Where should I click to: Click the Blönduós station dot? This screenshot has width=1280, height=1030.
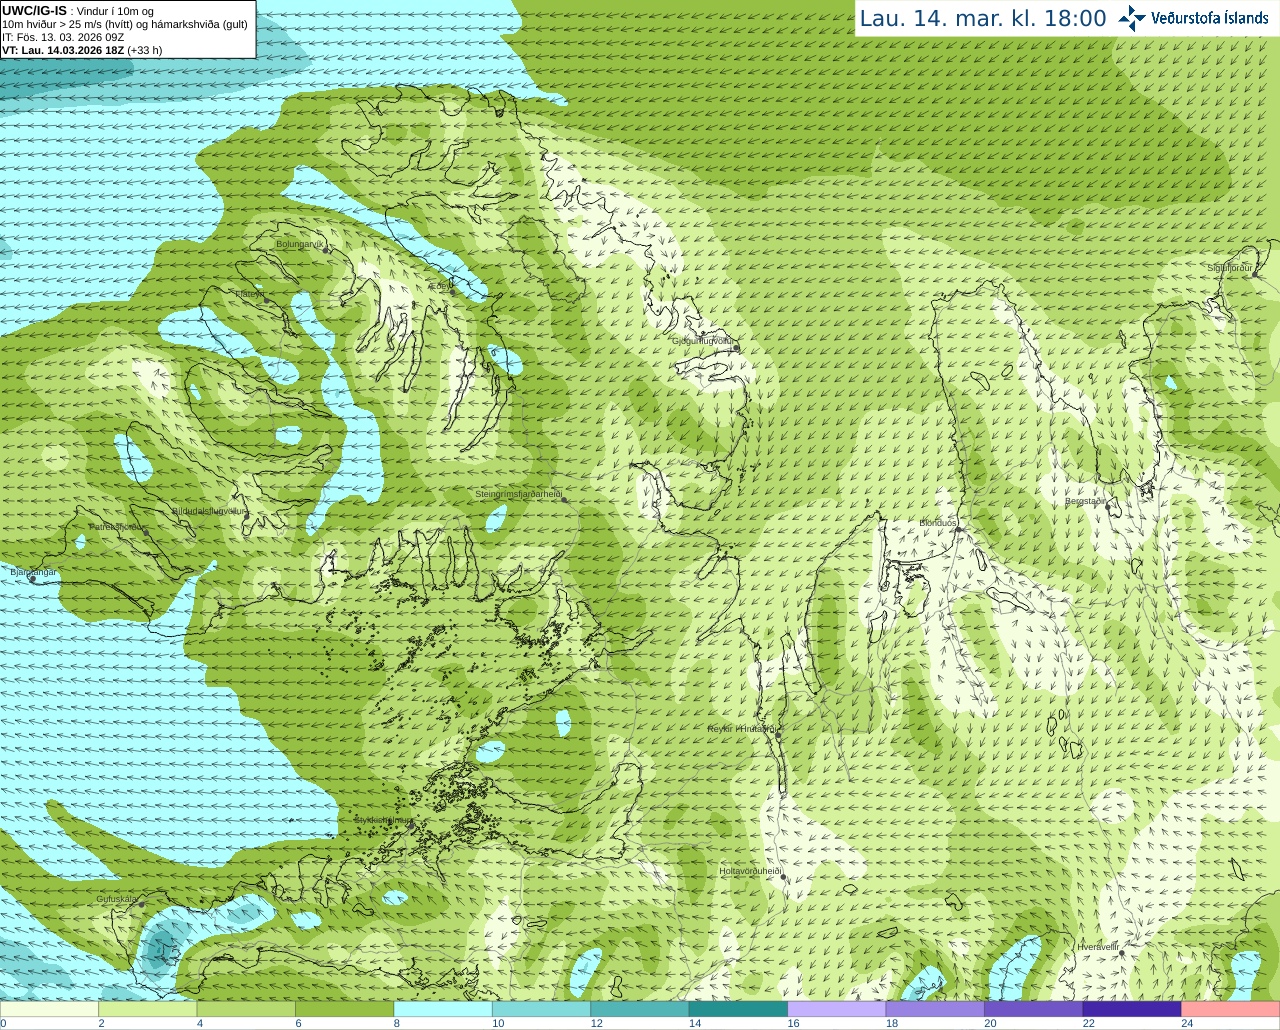coord(957,530)
